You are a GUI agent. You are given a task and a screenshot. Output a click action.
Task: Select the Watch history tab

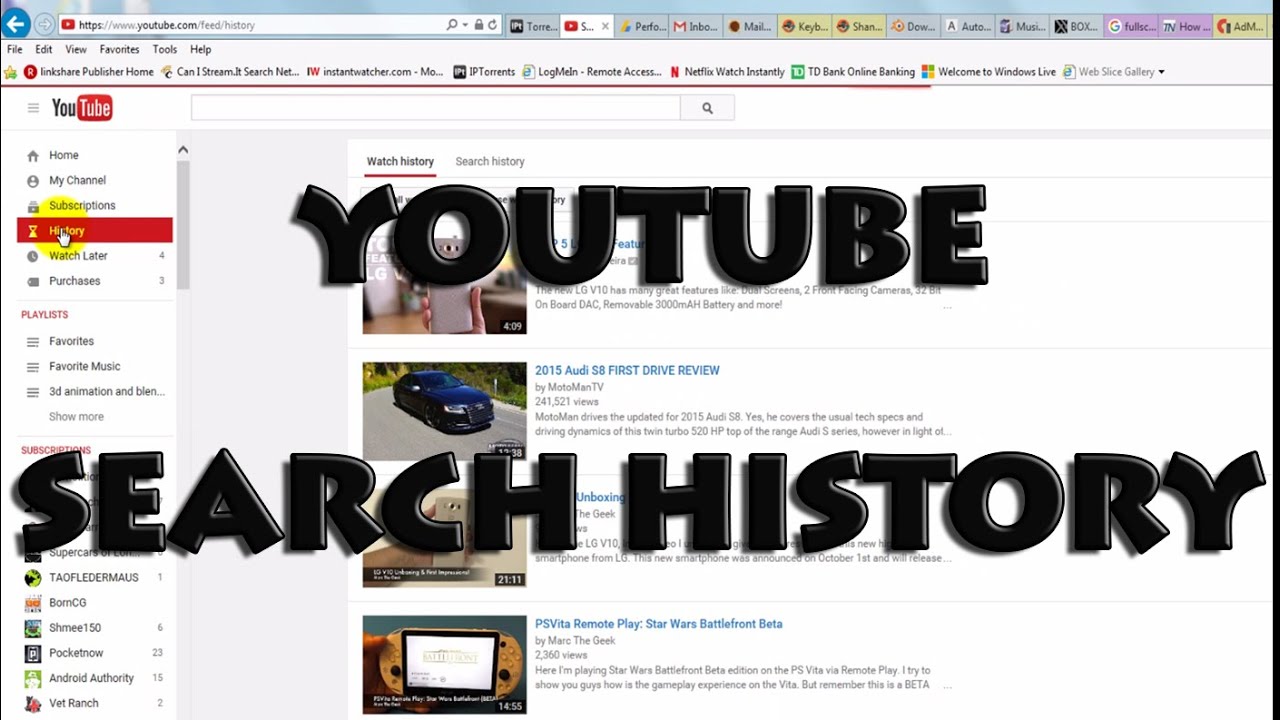(400, 161)
